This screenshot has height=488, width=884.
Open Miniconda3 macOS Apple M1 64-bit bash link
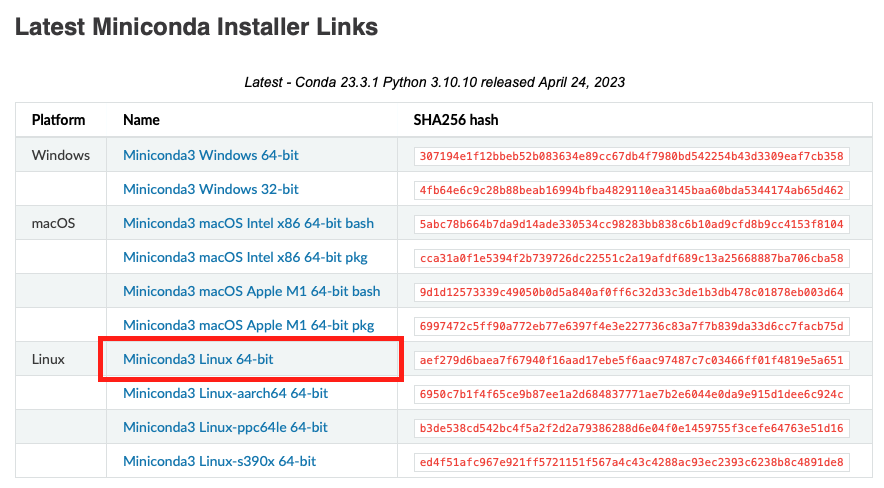pyautogui.click(x=251, y=291)
